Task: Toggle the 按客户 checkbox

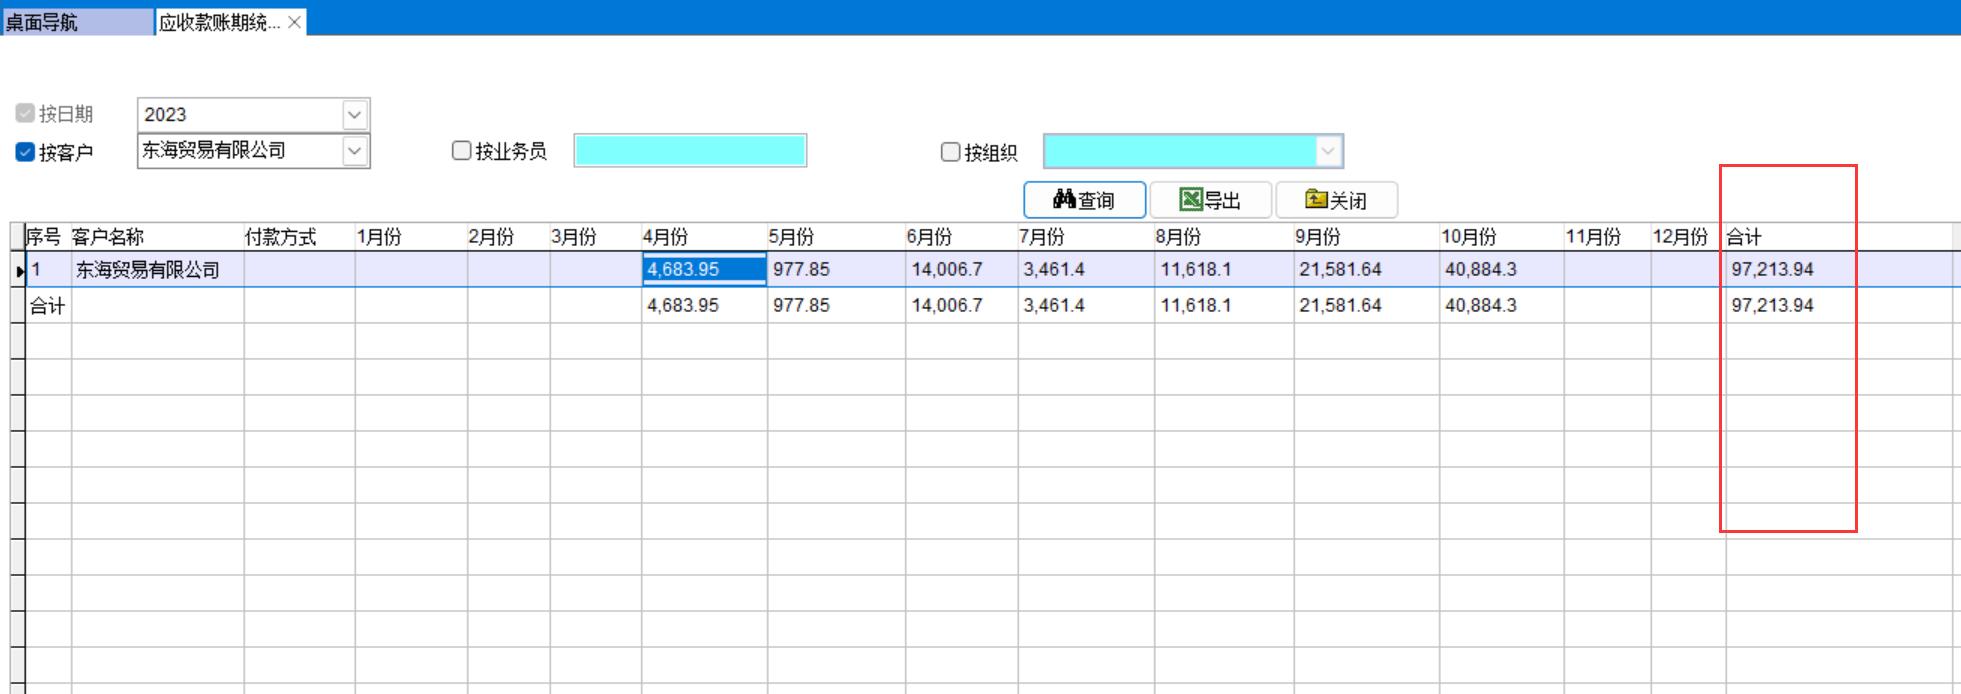Action: click(x=26, y=152)
